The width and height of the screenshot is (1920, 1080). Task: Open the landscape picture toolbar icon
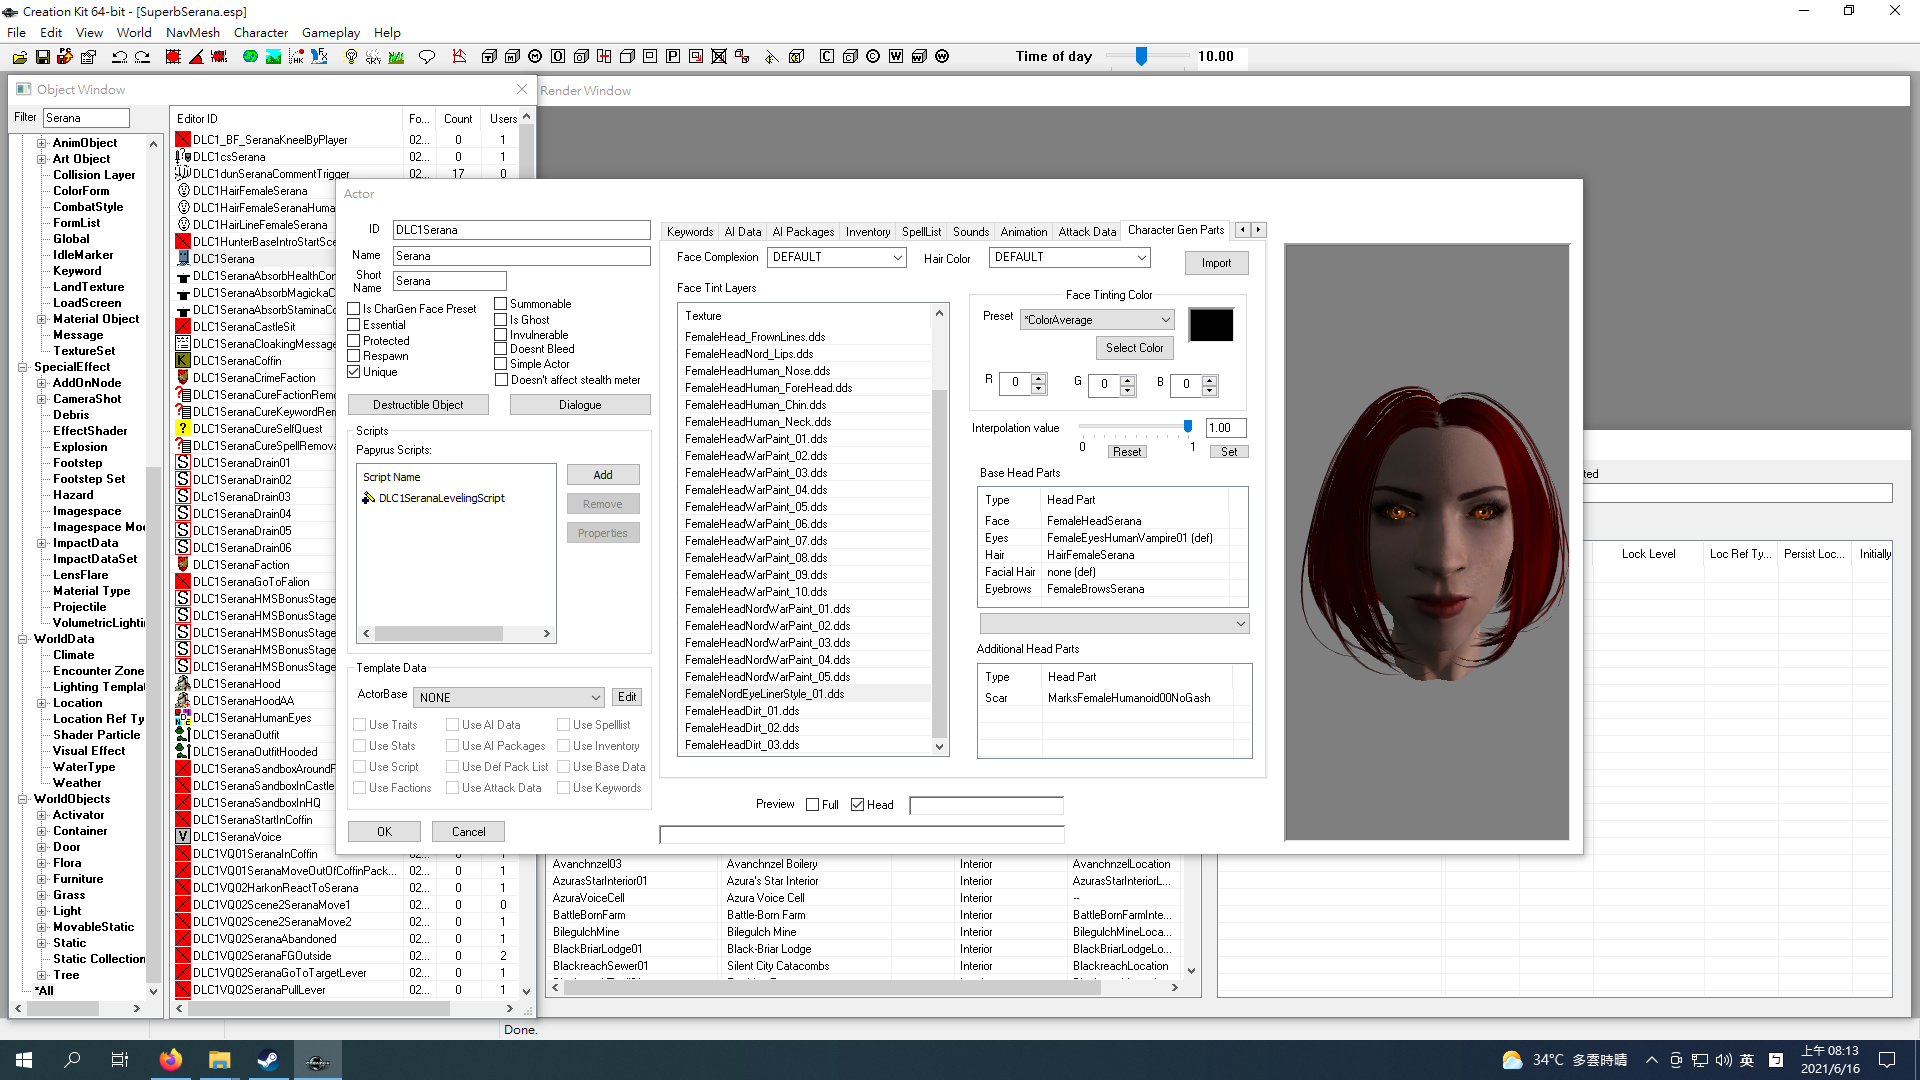point(273,57)
